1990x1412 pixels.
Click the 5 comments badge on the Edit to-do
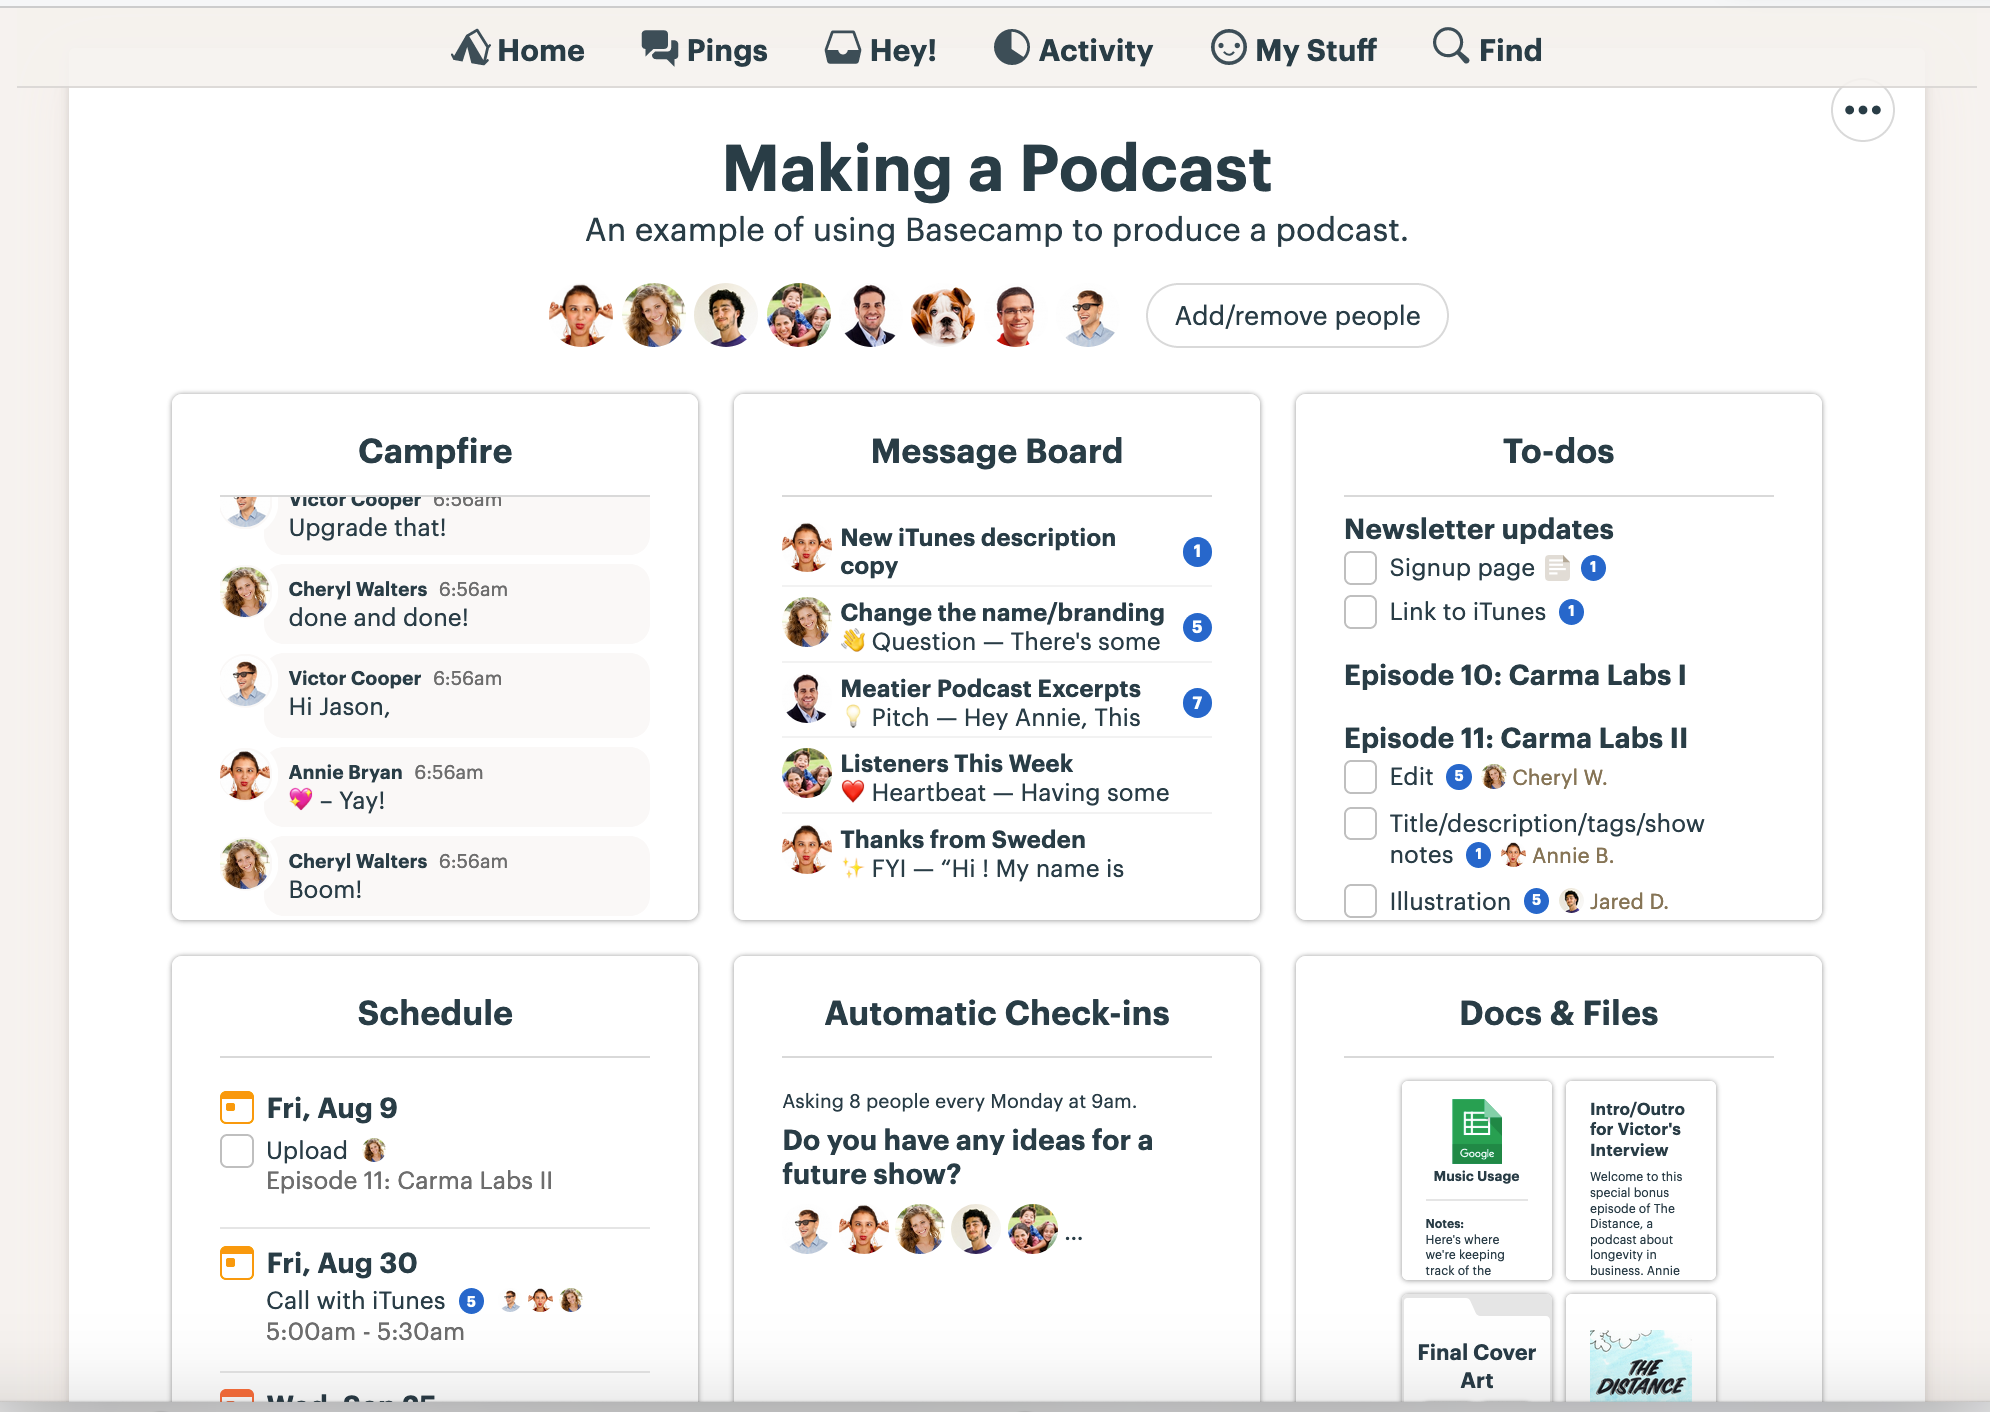click(x=1459, y=776)
